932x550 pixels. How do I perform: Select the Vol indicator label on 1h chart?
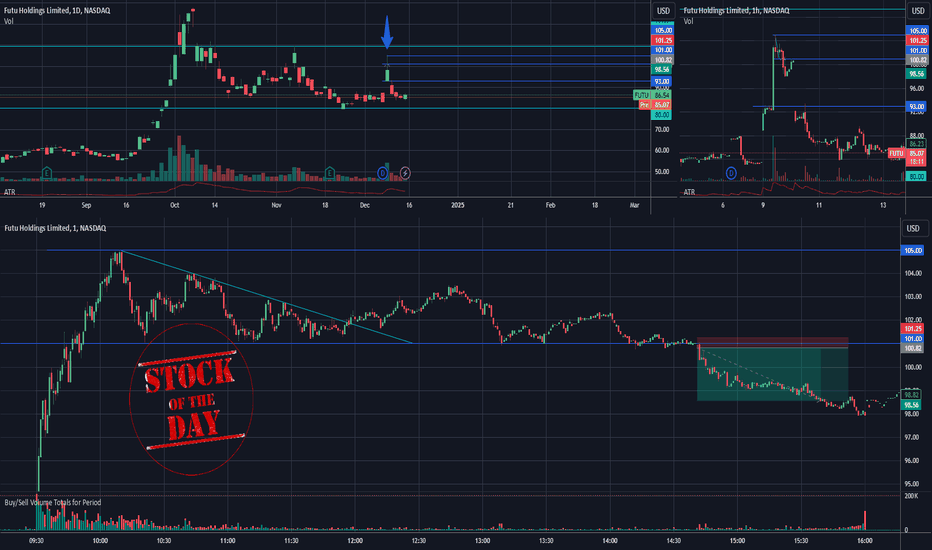[x=688, y=21]
